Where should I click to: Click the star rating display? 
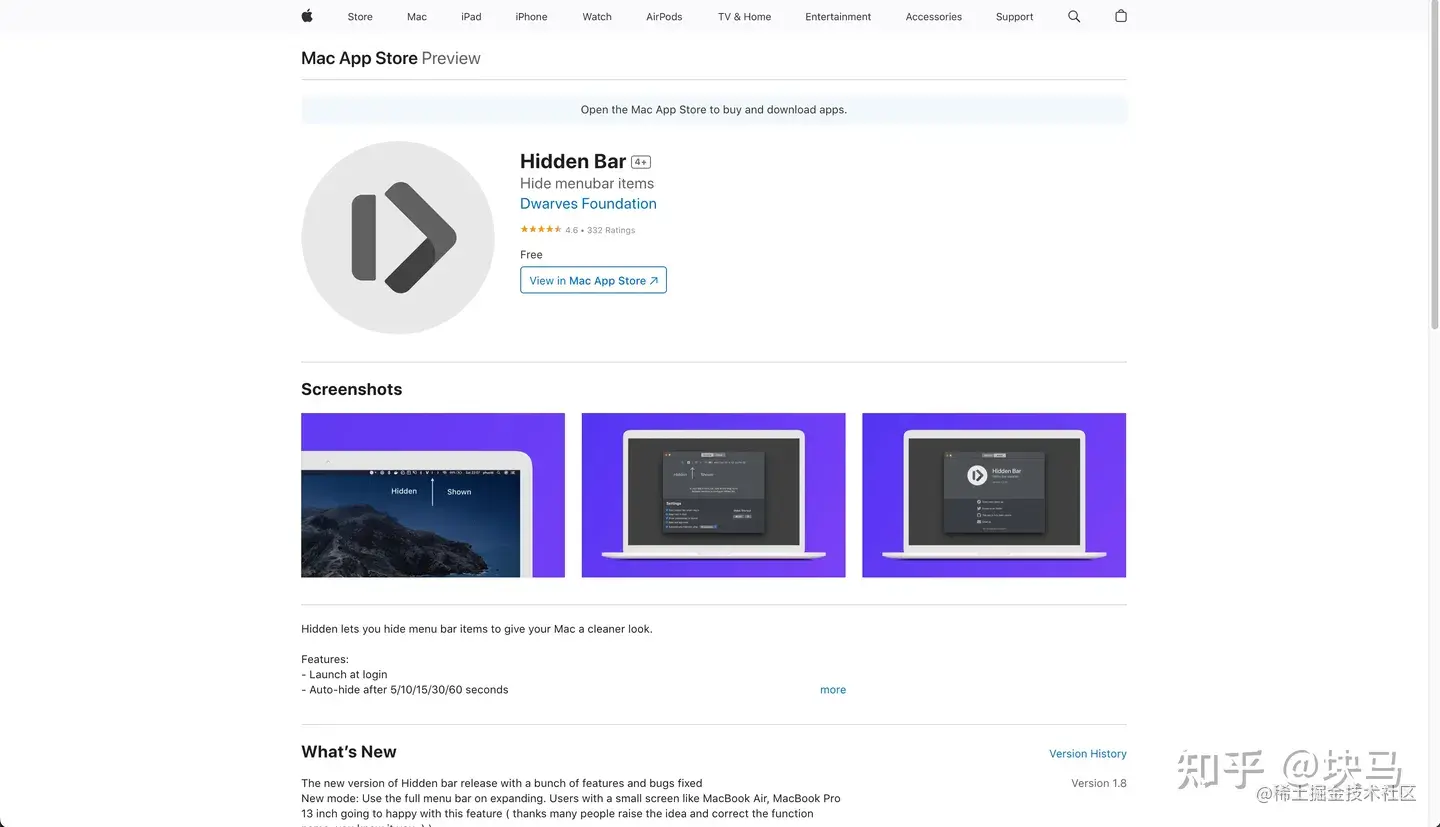[x=540, y=230]
